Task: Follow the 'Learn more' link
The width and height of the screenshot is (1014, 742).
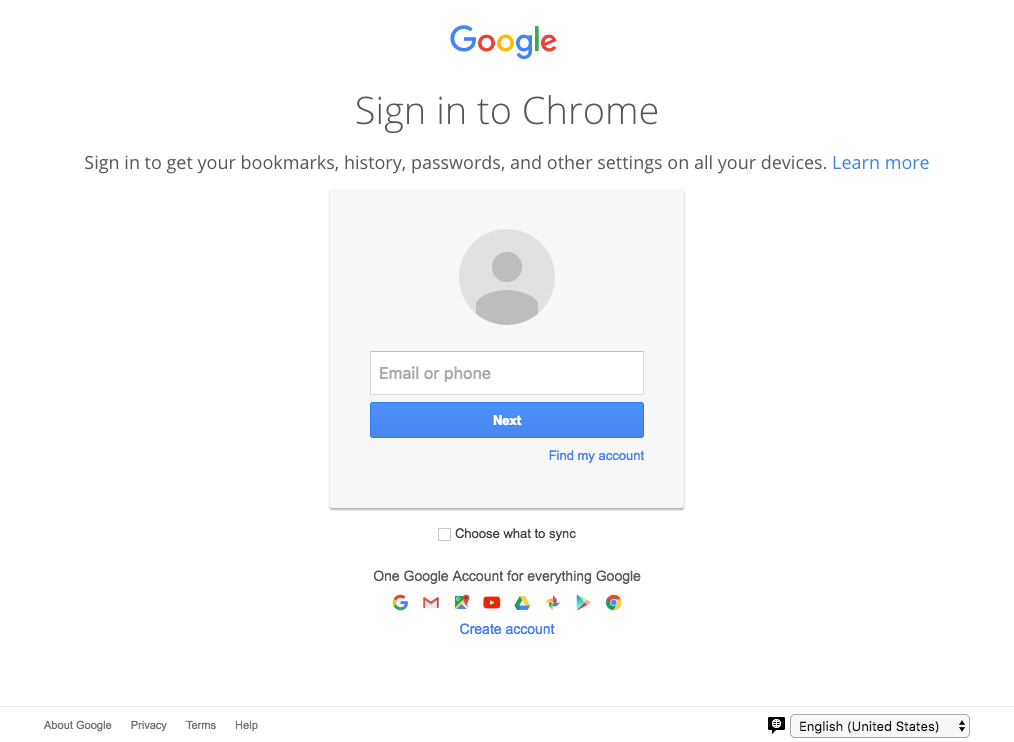Action: coord(880,163)
